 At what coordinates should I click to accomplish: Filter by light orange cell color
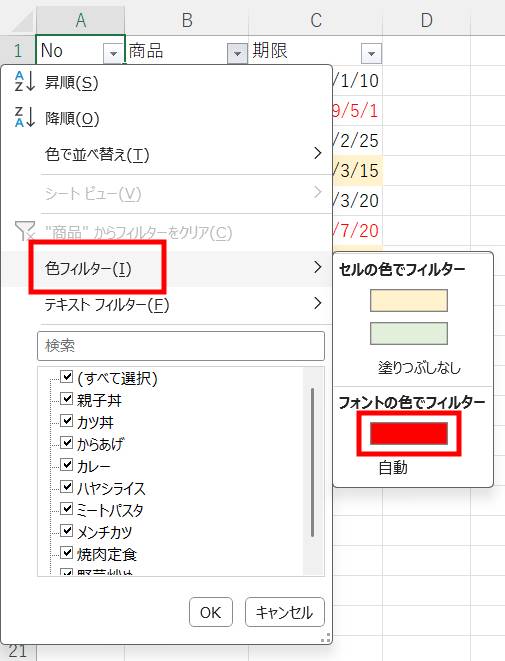[x=408, y=300]
